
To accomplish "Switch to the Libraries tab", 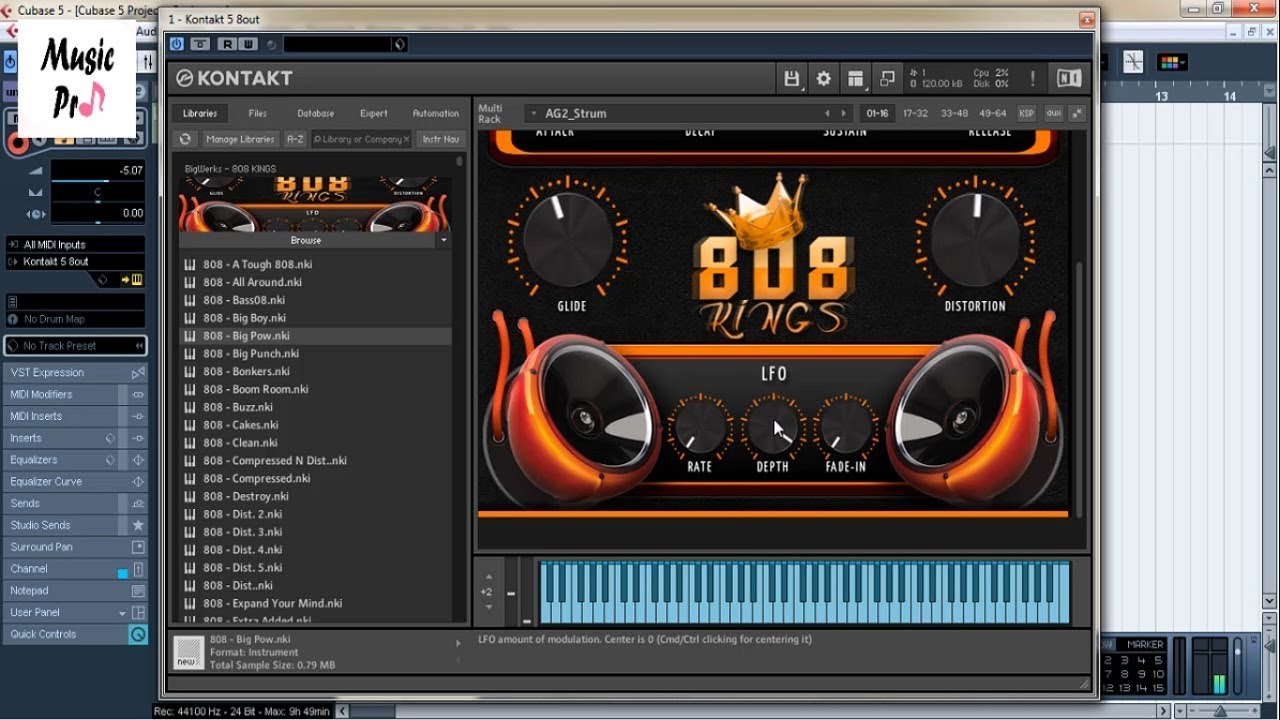I will pos(200,114).
